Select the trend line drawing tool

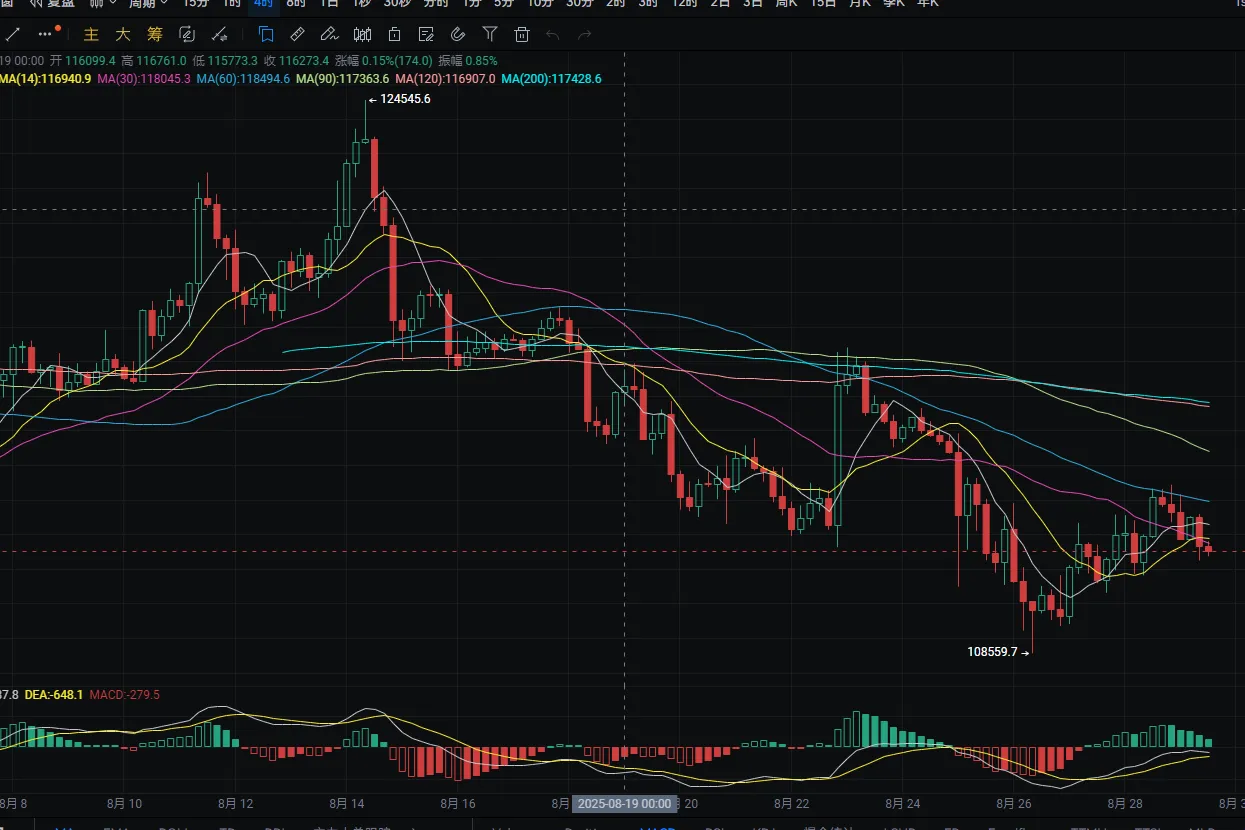pos(12,34)
